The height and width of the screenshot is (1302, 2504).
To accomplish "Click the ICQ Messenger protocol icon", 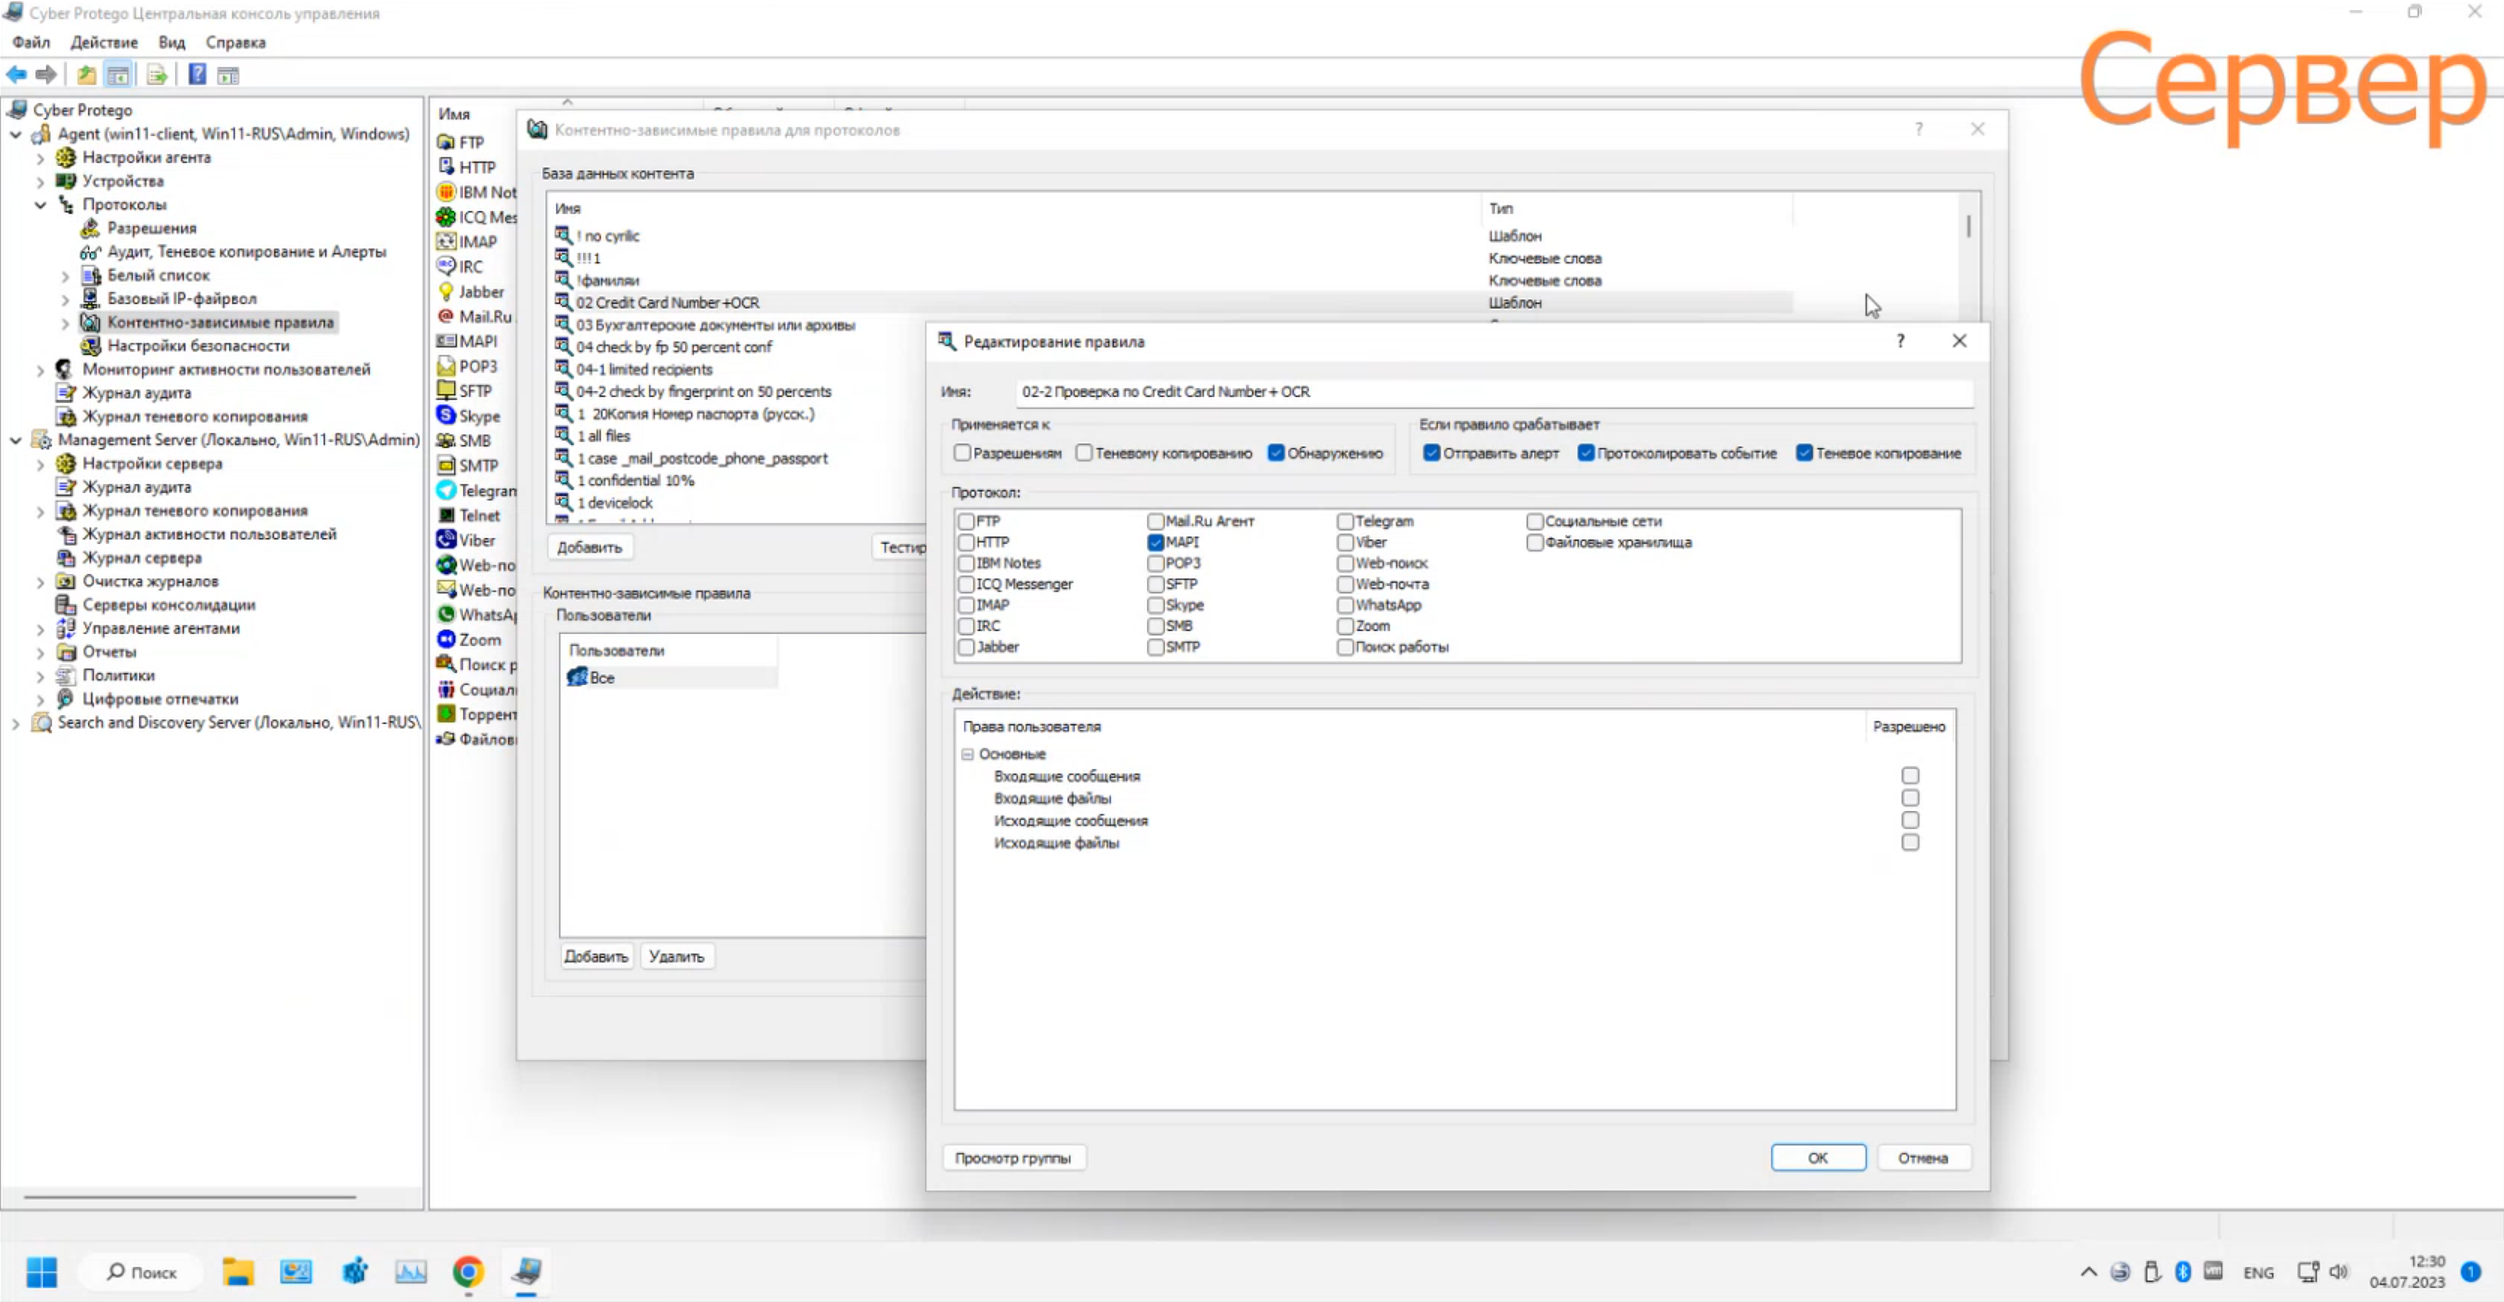I will (446, 216).
